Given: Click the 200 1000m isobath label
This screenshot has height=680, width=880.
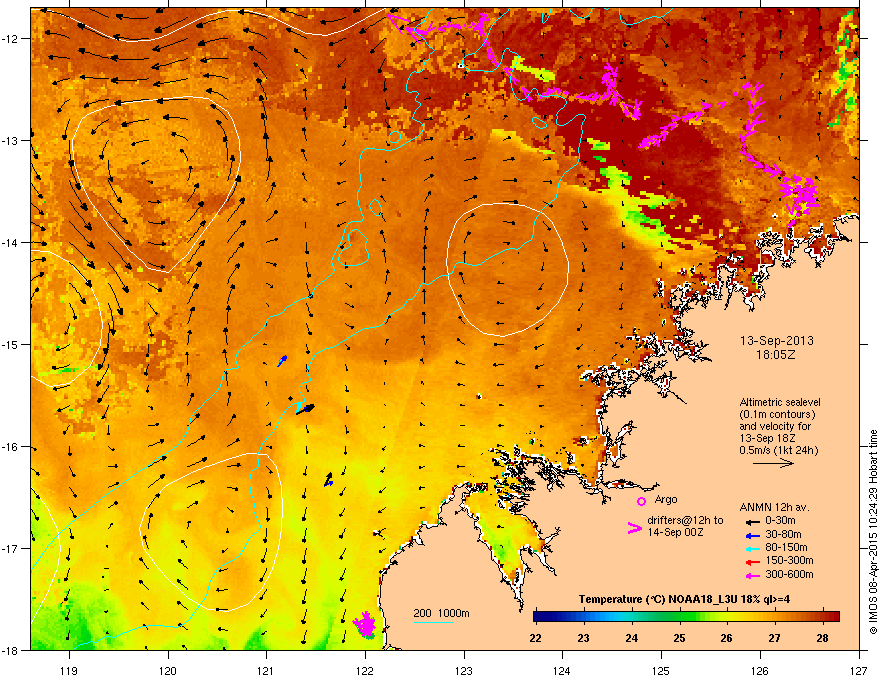Looking at the screenshot, I should point(441,613).
